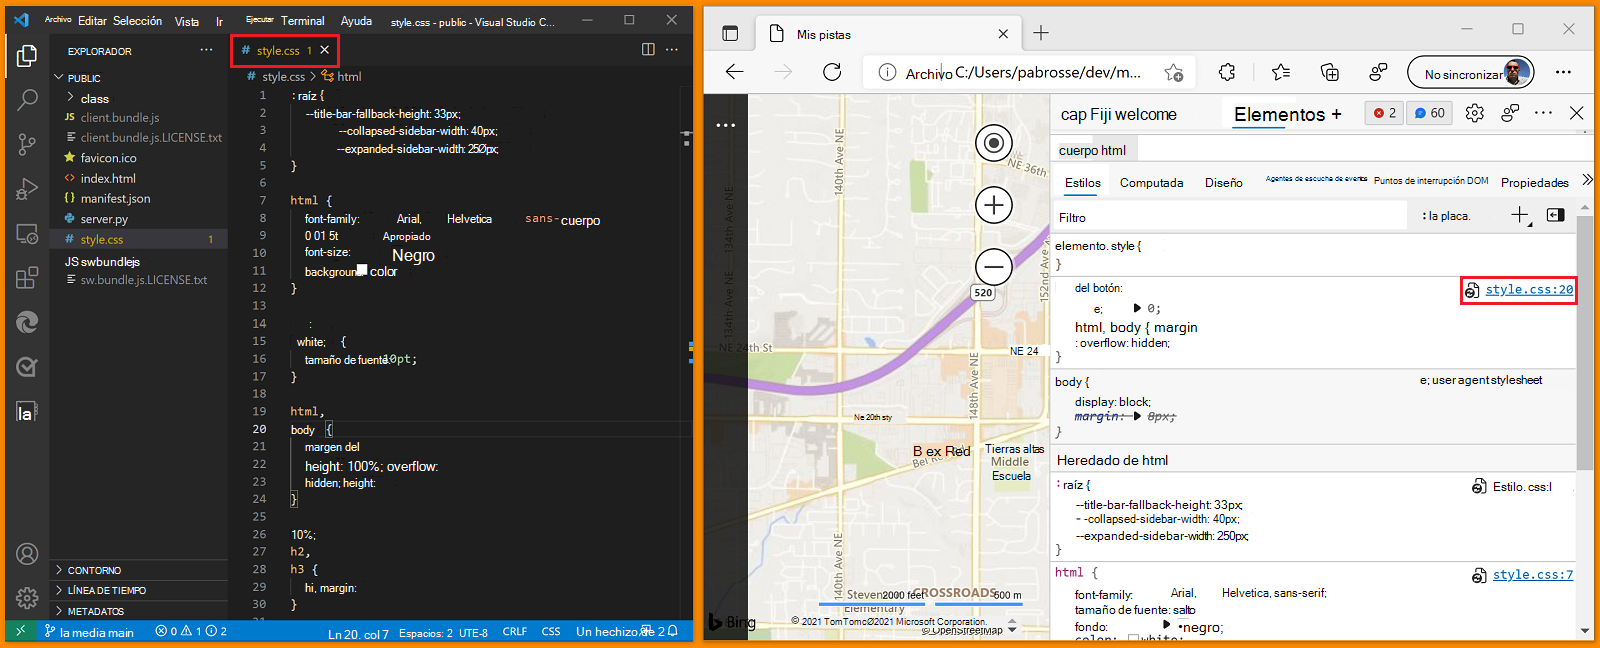
Task: Click the white color swatch in DevTools color property
Action: [1133, 640]
